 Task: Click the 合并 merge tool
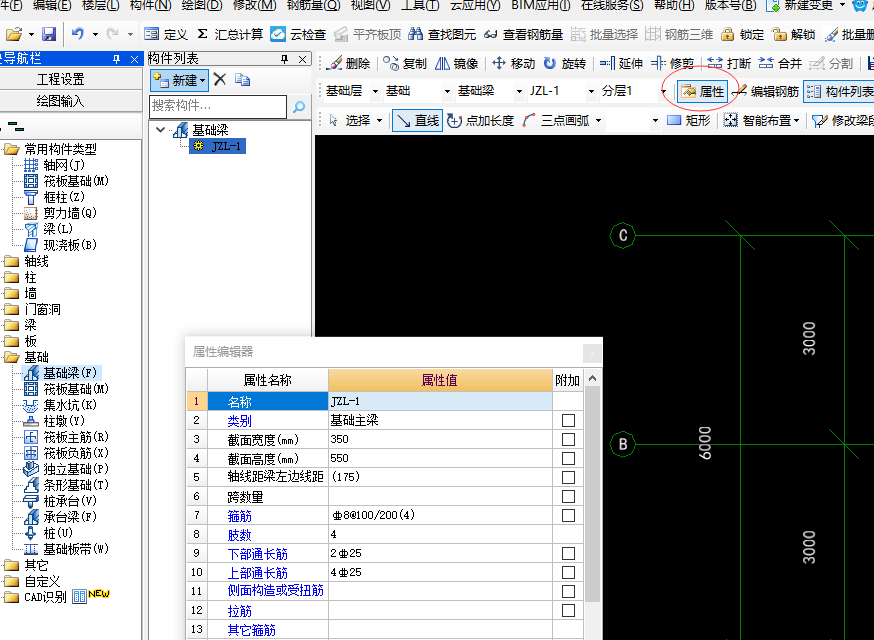pos(780,64)
